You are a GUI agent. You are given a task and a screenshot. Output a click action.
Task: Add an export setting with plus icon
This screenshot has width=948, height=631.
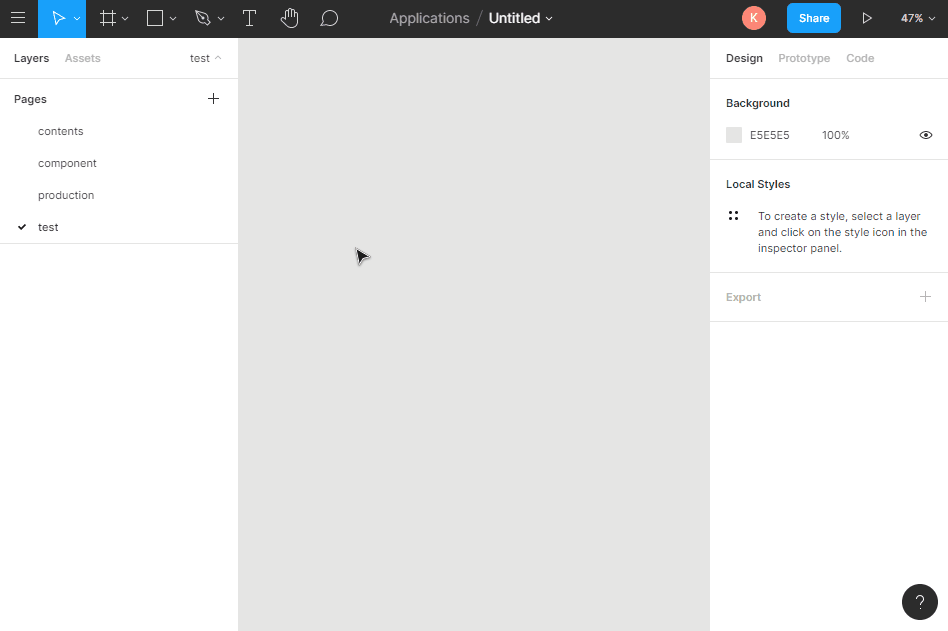925,296
